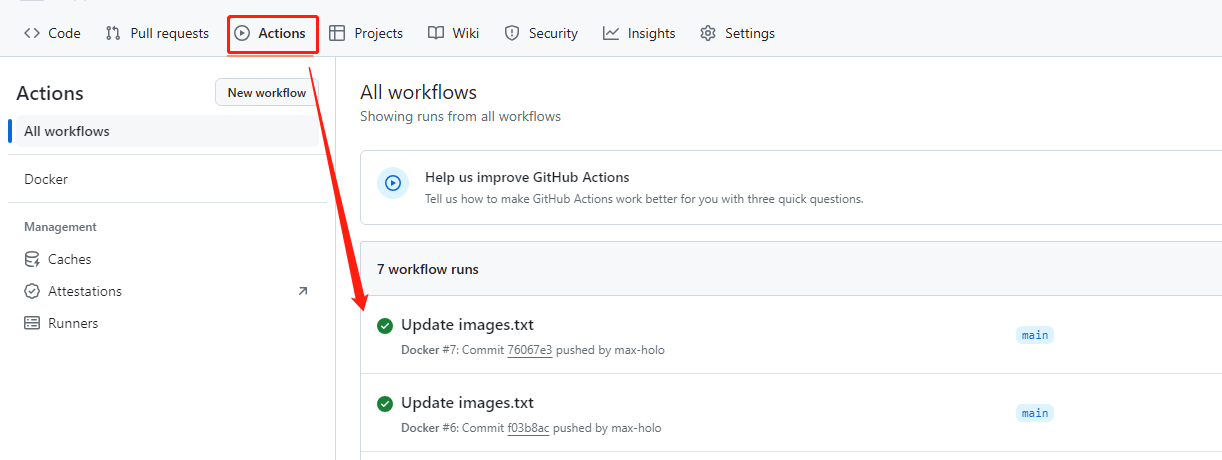
Task: Click the 'Actions' sidebar heading
Action: [x=50, y=93]
